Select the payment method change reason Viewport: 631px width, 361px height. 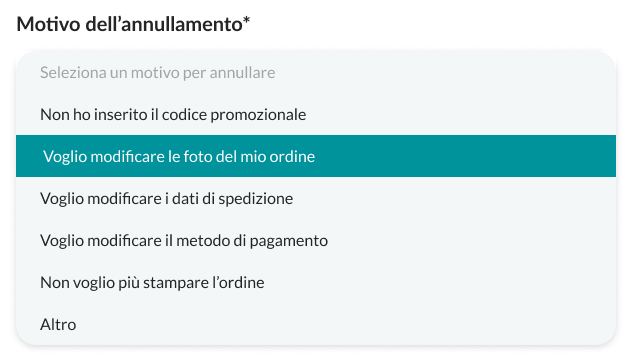316,240
